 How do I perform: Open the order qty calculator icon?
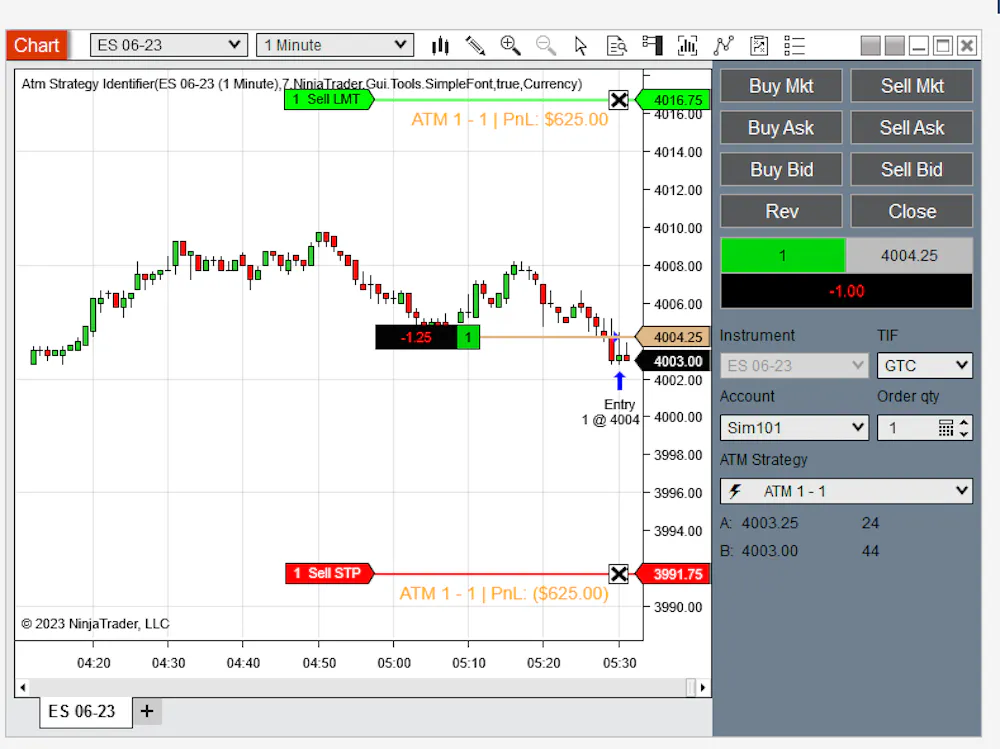coord(946,427)
